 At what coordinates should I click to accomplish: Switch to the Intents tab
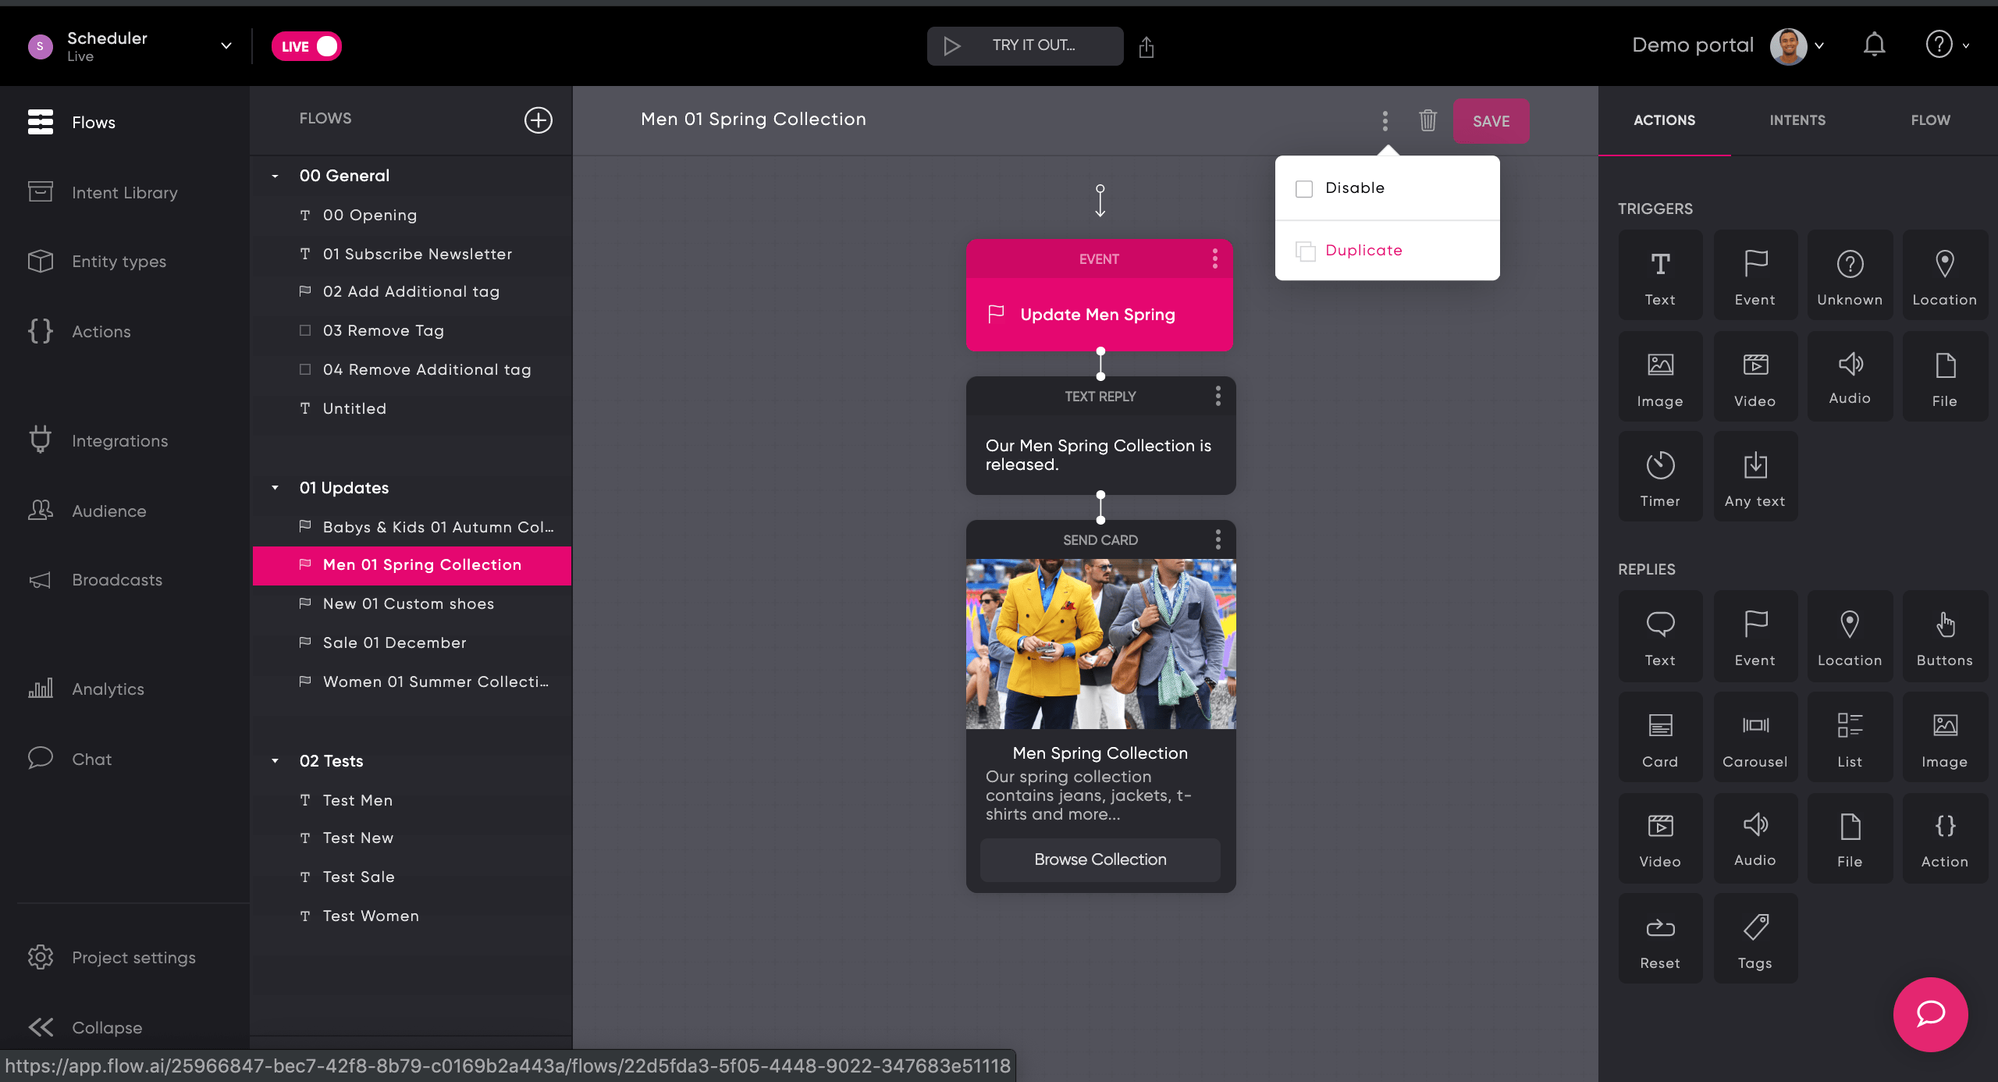(x=1796, y=120)
